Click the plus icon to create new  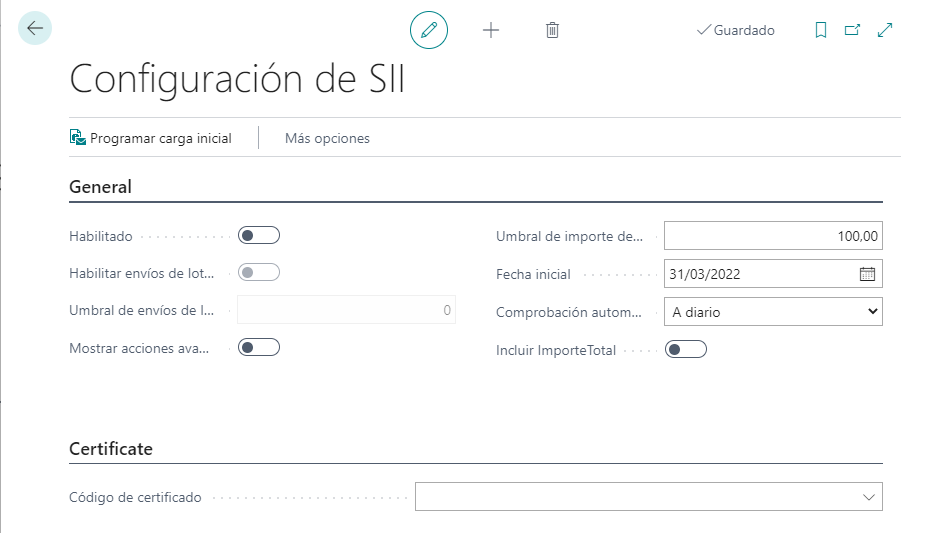pyautogui.click(x=490, y=30)
